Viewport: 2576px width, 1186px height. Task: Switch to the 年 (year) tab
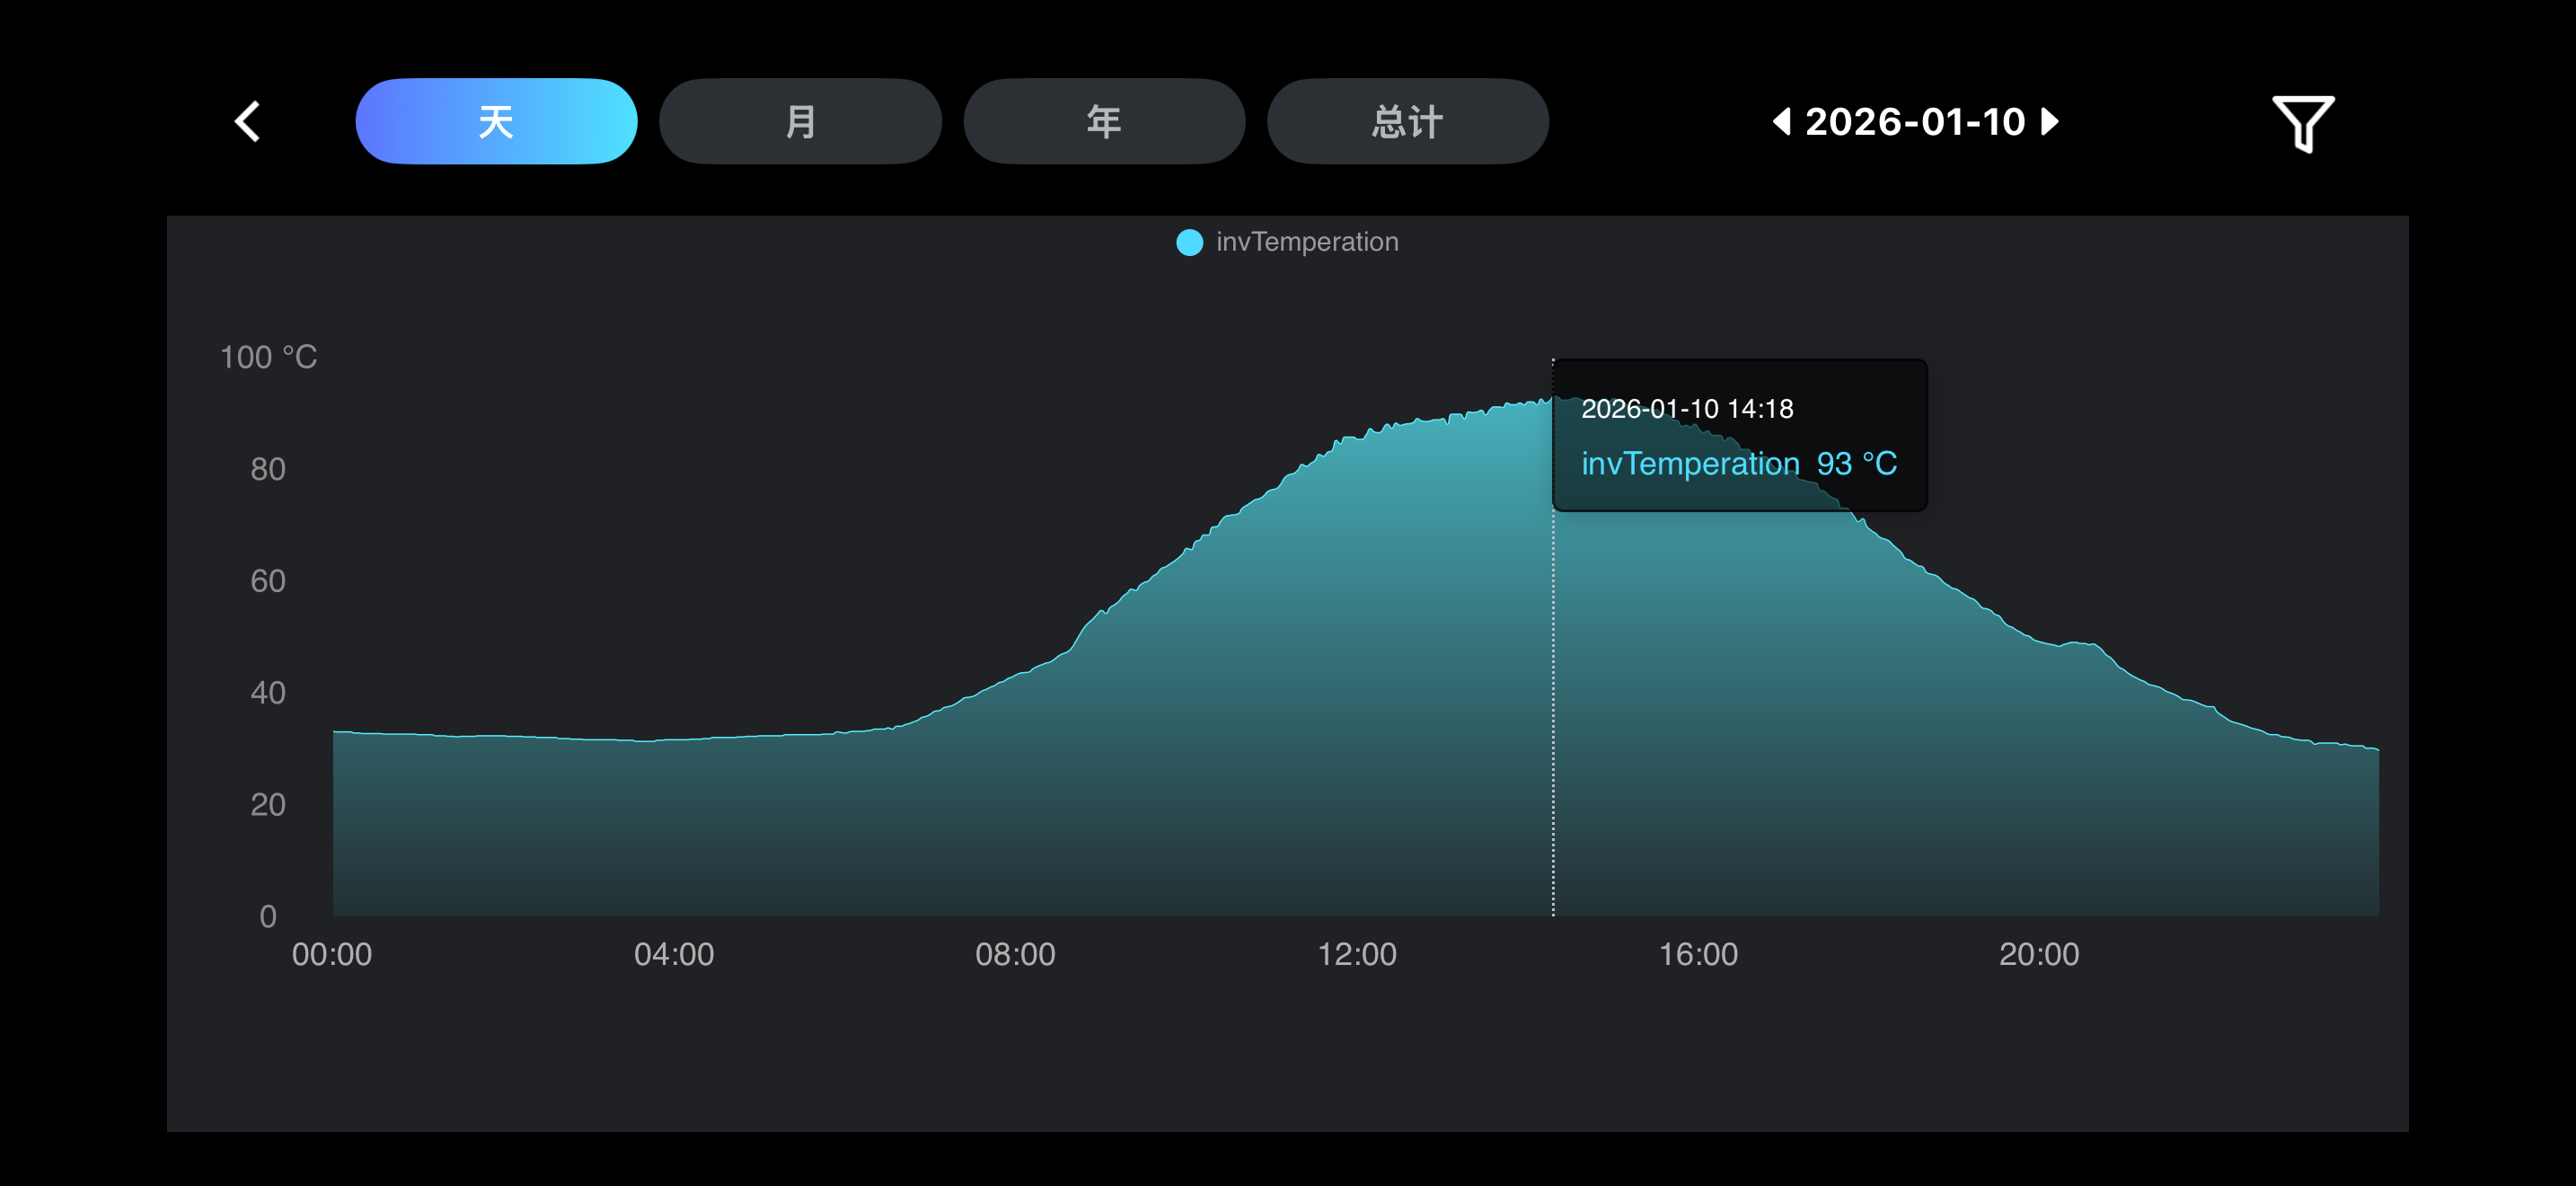pyautogui.click(x=1104, y=122)
